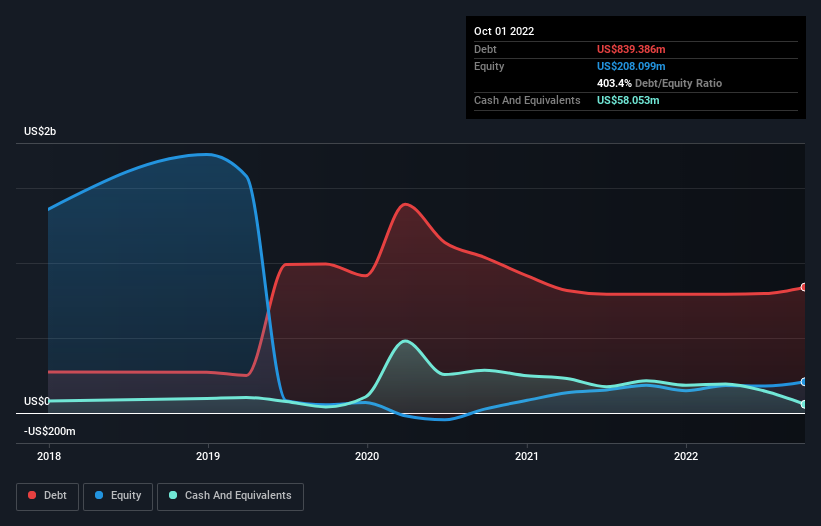This screenshot has width=821, height=526.
Task: Click the -US$200m y-axis label
Action: coord(50,431)
